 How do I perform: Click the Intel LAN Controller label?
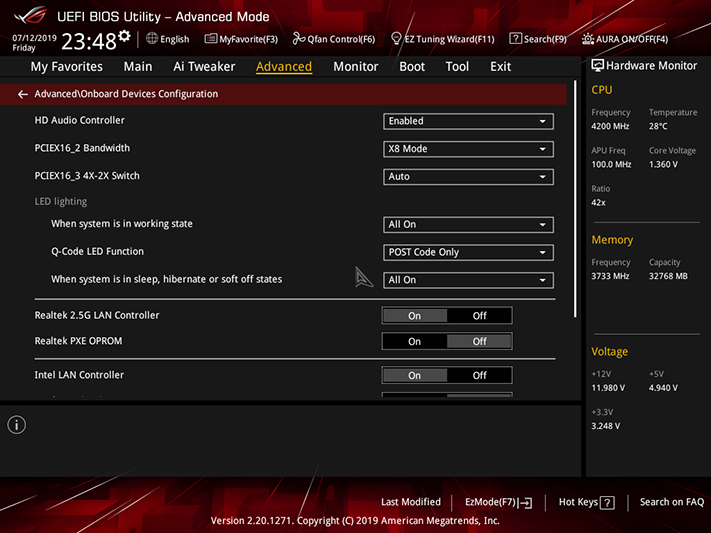coord(79,375)
